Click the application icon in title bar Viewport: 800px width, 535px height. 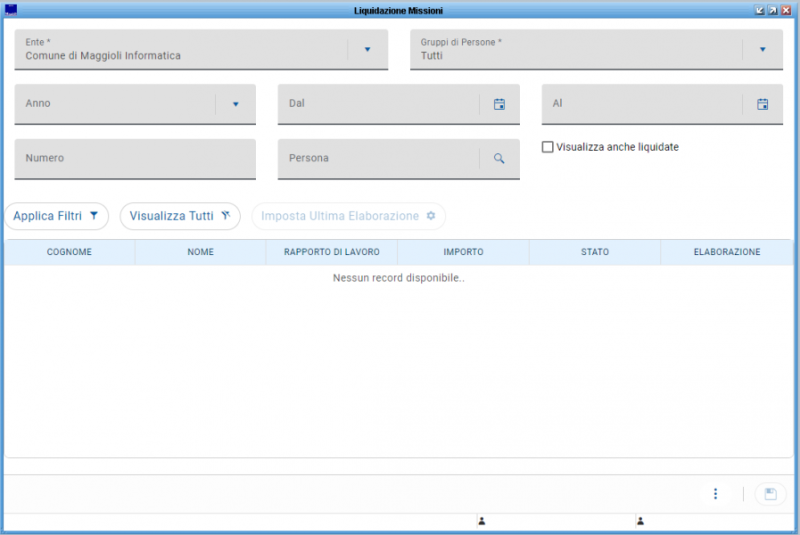pyautogui.click(x=11, y=10)
